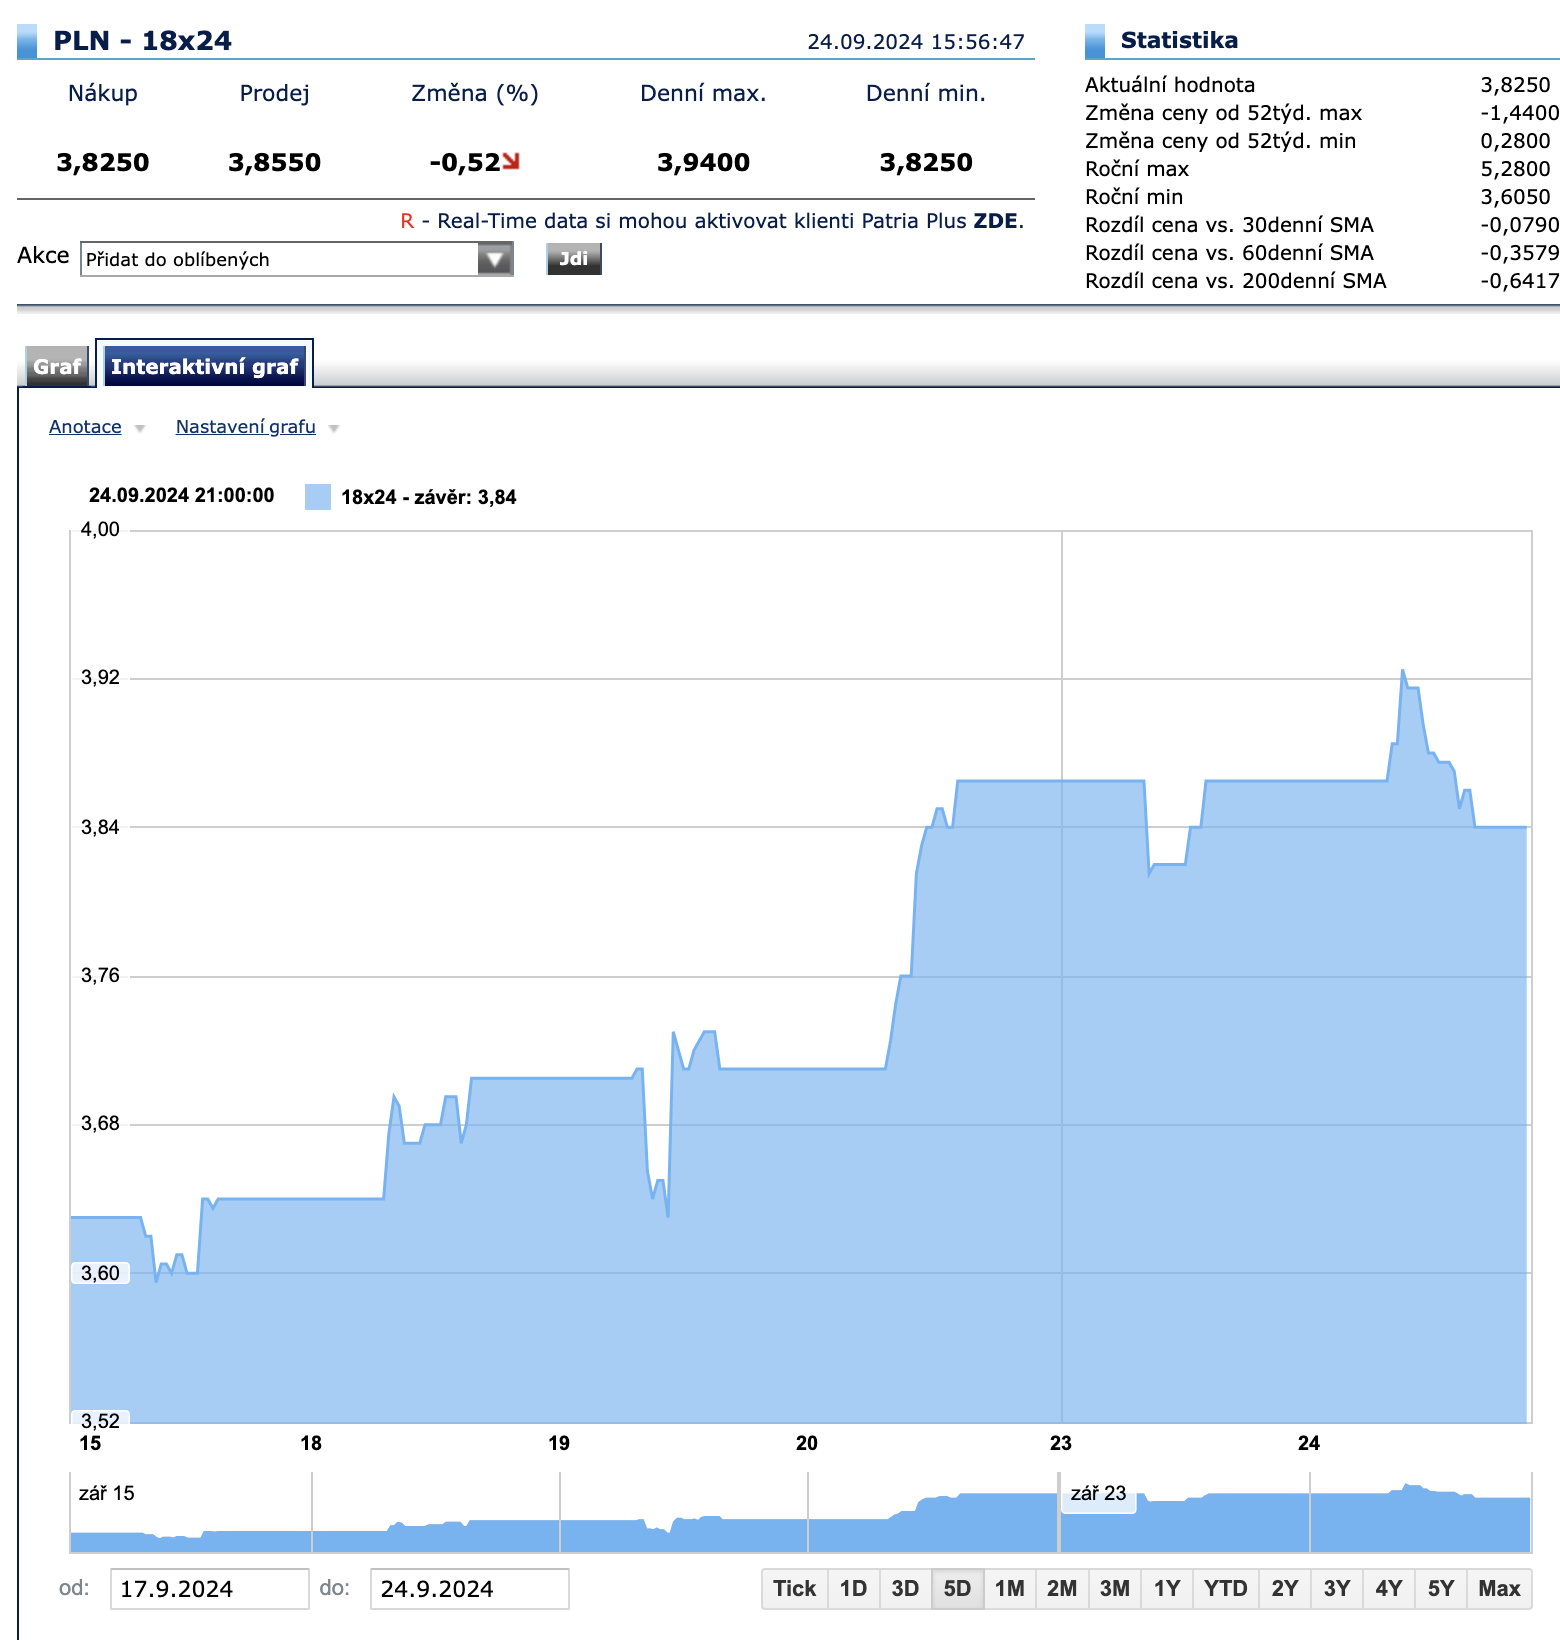Set chart range to 1D

(853, 1589)
